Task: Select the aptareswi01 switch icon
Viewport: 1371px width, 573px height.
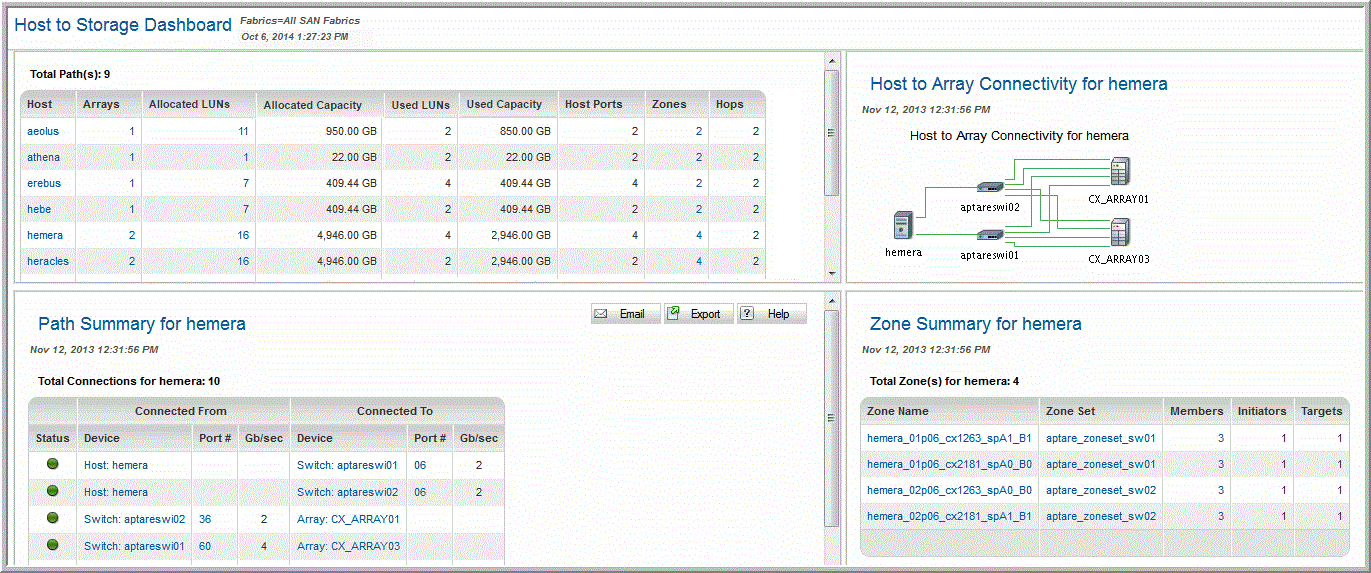Action: coord(988,235)
